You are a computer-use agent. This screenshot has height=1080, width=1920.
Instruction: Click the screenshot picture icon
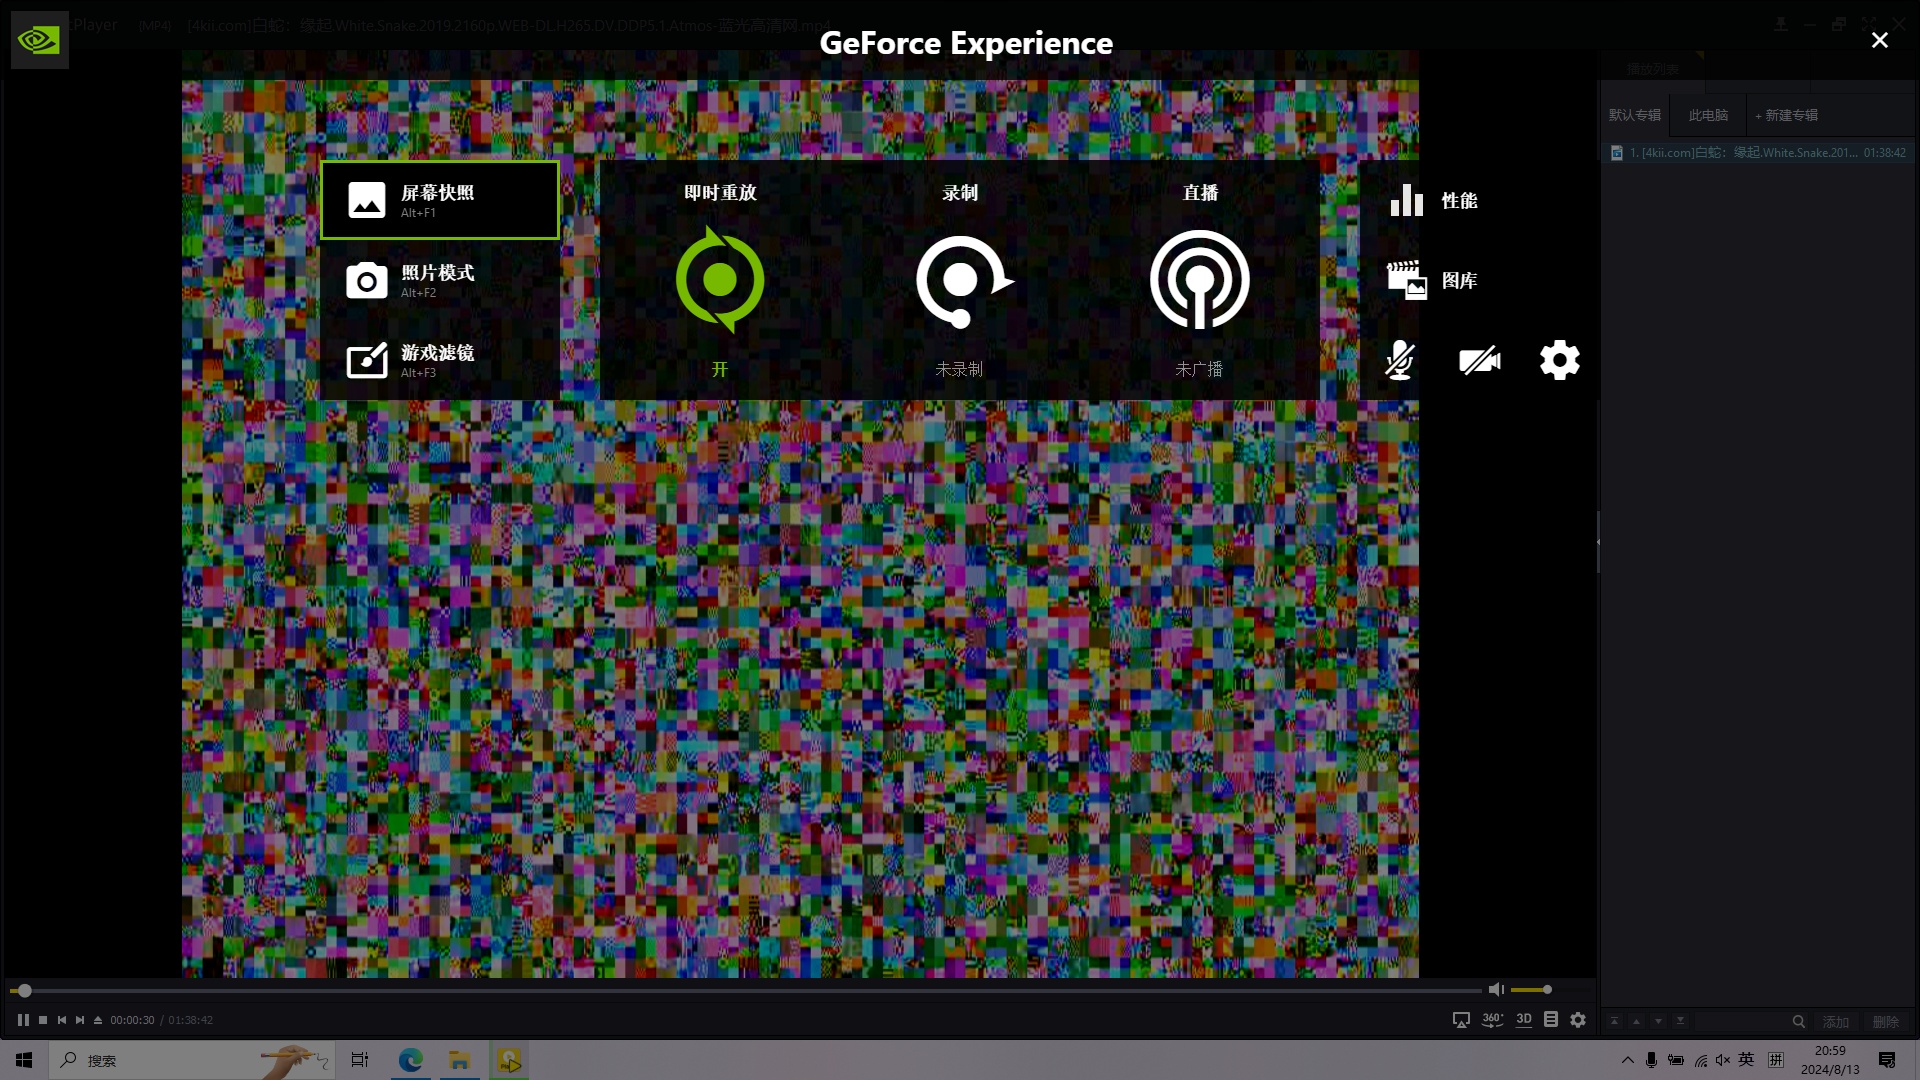click(367, 200)
